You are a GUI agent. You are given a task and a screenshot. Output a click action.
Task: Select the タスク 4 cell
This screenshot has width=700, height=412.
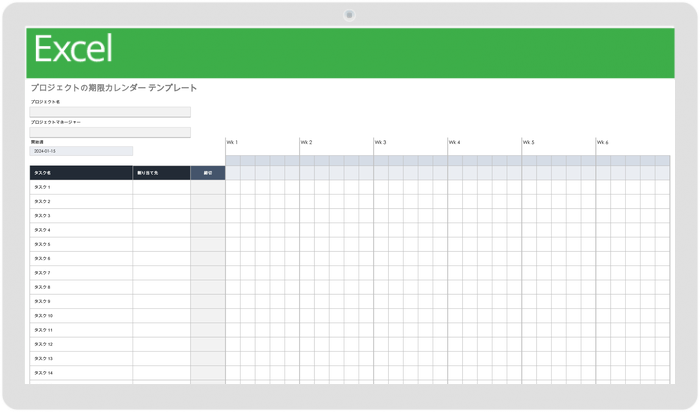coord(81,230)
